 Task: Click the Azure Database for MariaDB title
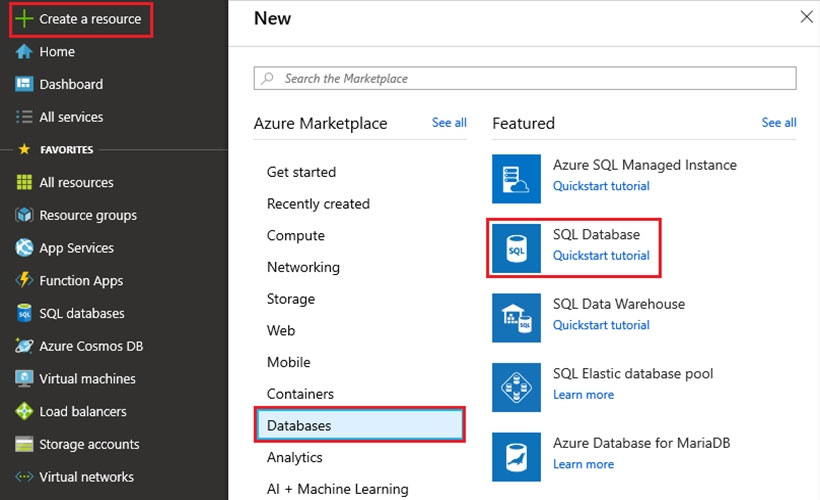tap(642, 443)
